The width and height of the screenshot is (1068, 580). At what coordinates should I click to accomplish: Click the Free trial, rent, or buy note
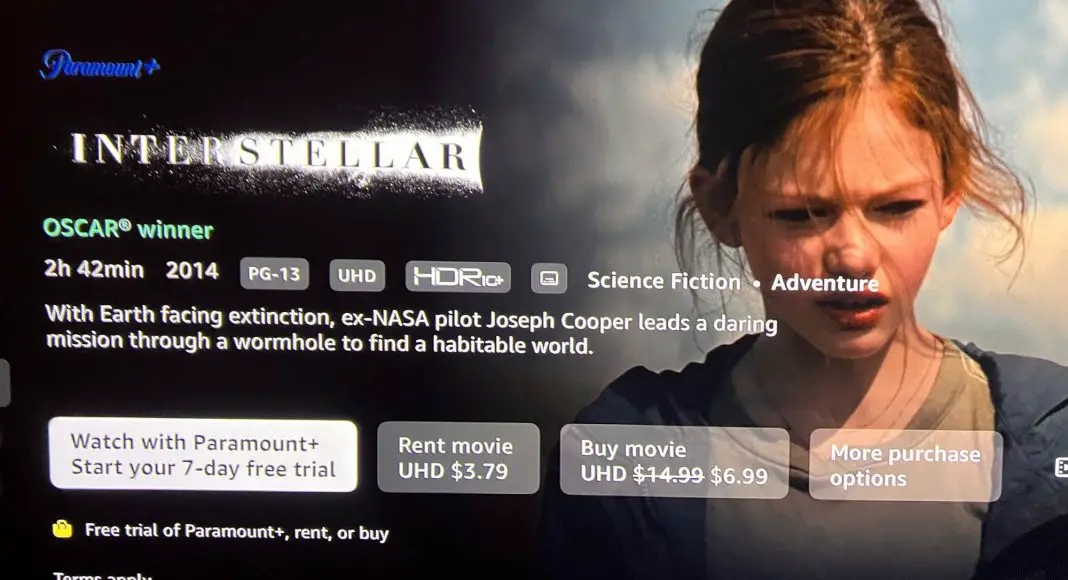(x=236, y=531)
